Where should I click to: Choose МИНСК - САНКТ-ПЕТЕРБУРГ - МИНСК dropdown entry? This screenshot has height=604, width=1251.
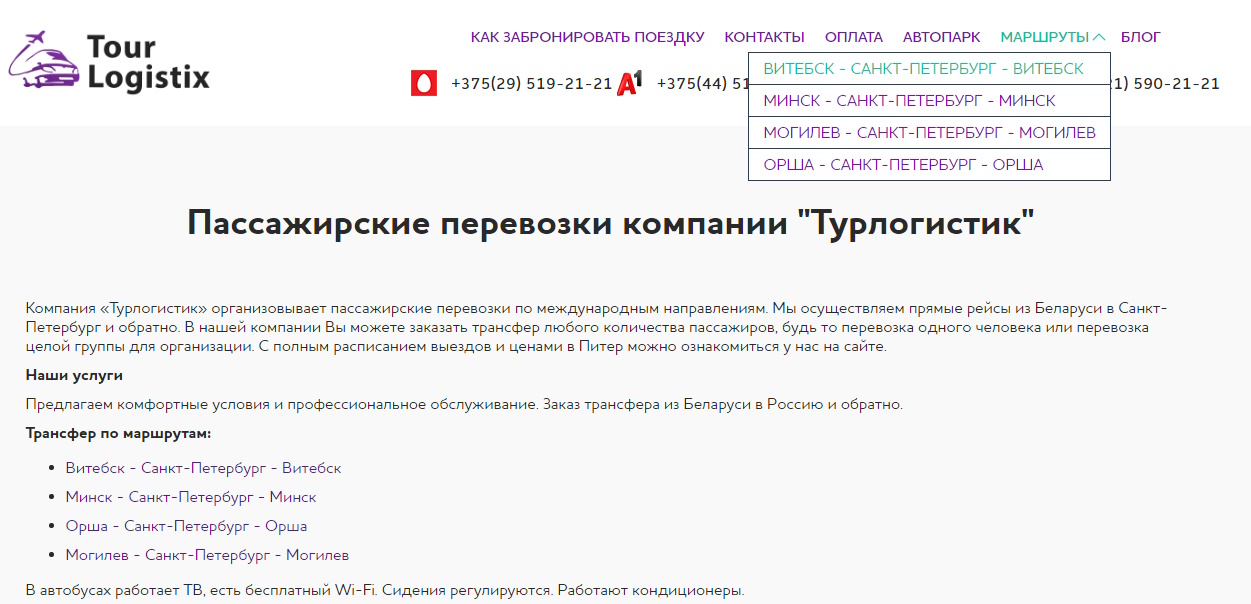[909, 101]
